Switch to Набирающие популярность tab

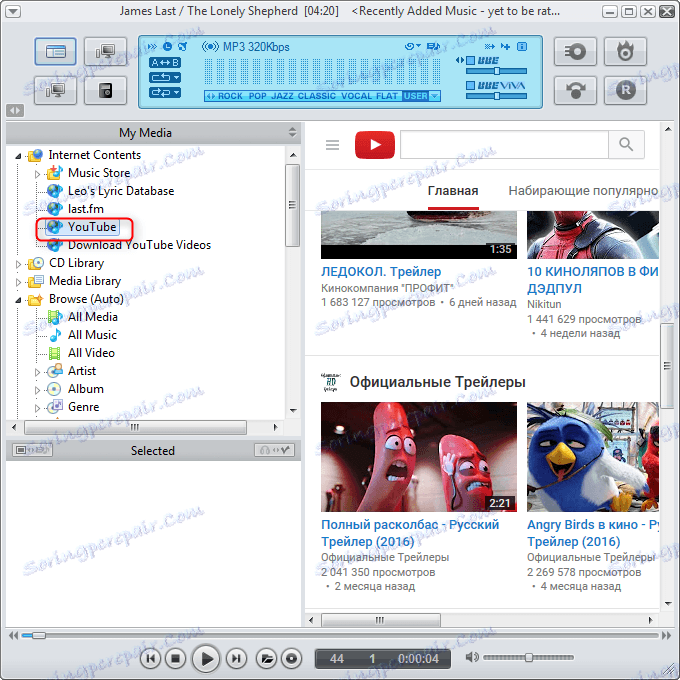583,191
